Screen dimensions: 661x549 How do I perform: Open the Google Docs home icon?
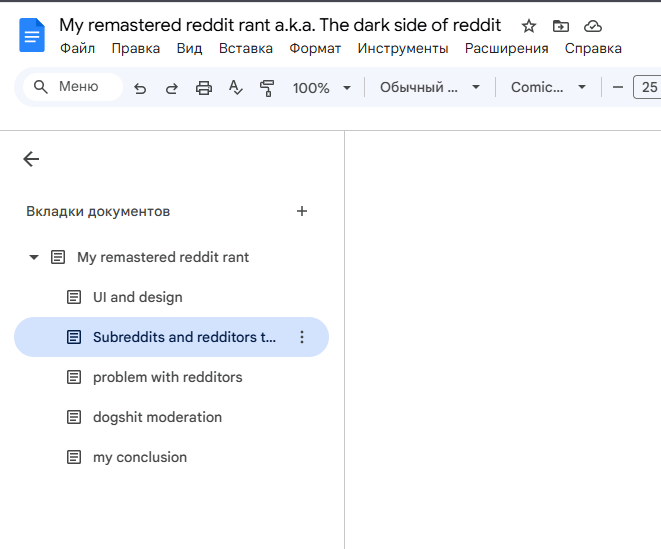[32, 35]
